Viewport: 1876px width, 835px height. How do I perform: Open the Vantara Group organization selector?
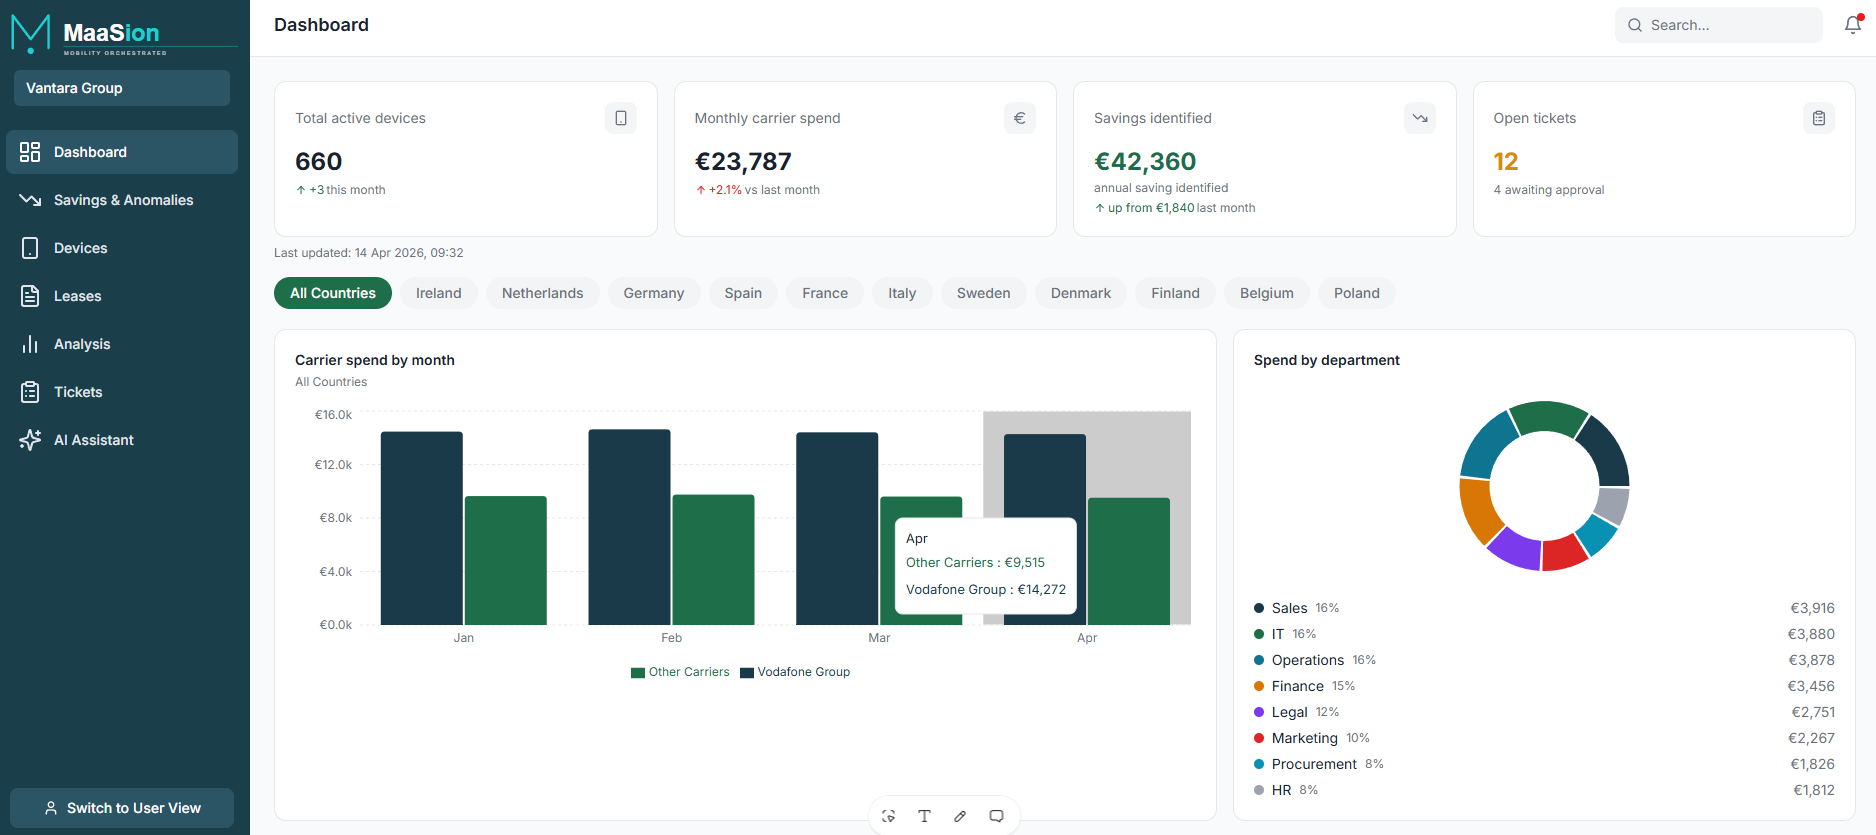[x=122, y=88]
